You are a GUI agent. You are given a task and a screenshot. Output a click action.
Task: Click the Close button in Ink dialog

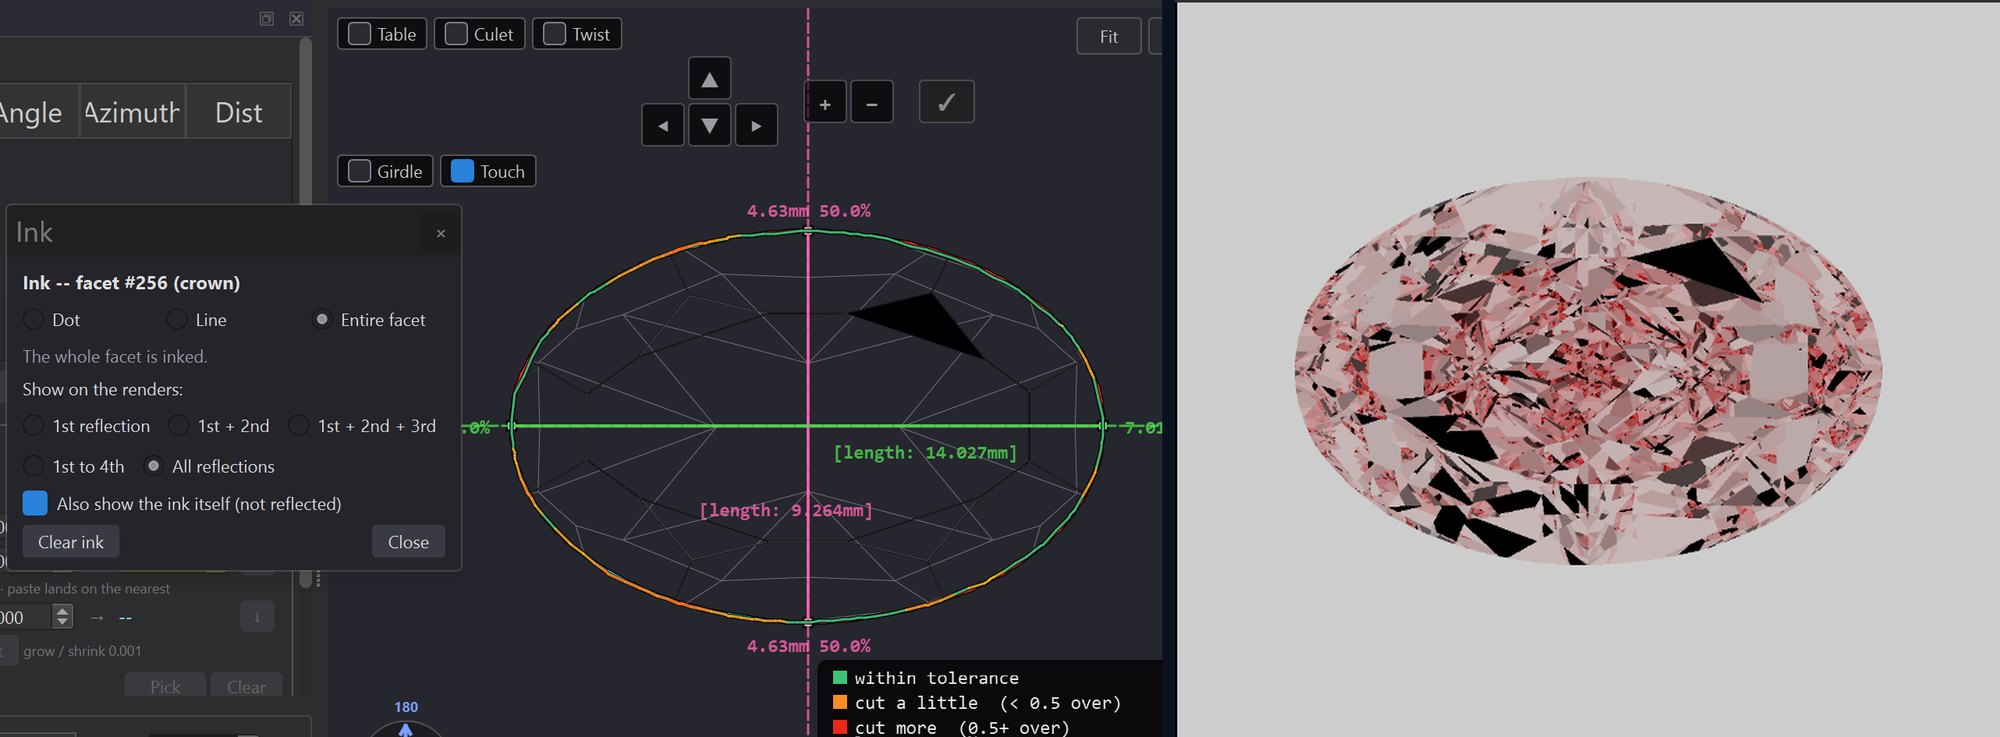[408, 542]
